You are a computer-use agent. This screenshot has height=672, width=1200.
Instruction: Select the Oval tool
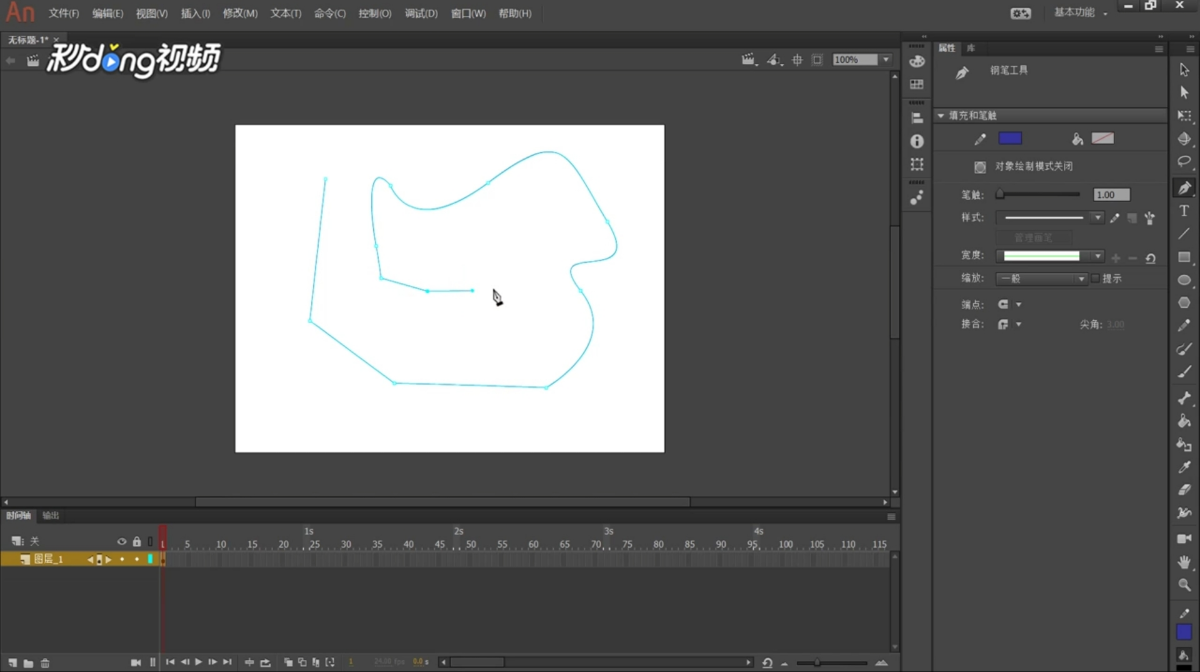click(x=1184, y=280)
